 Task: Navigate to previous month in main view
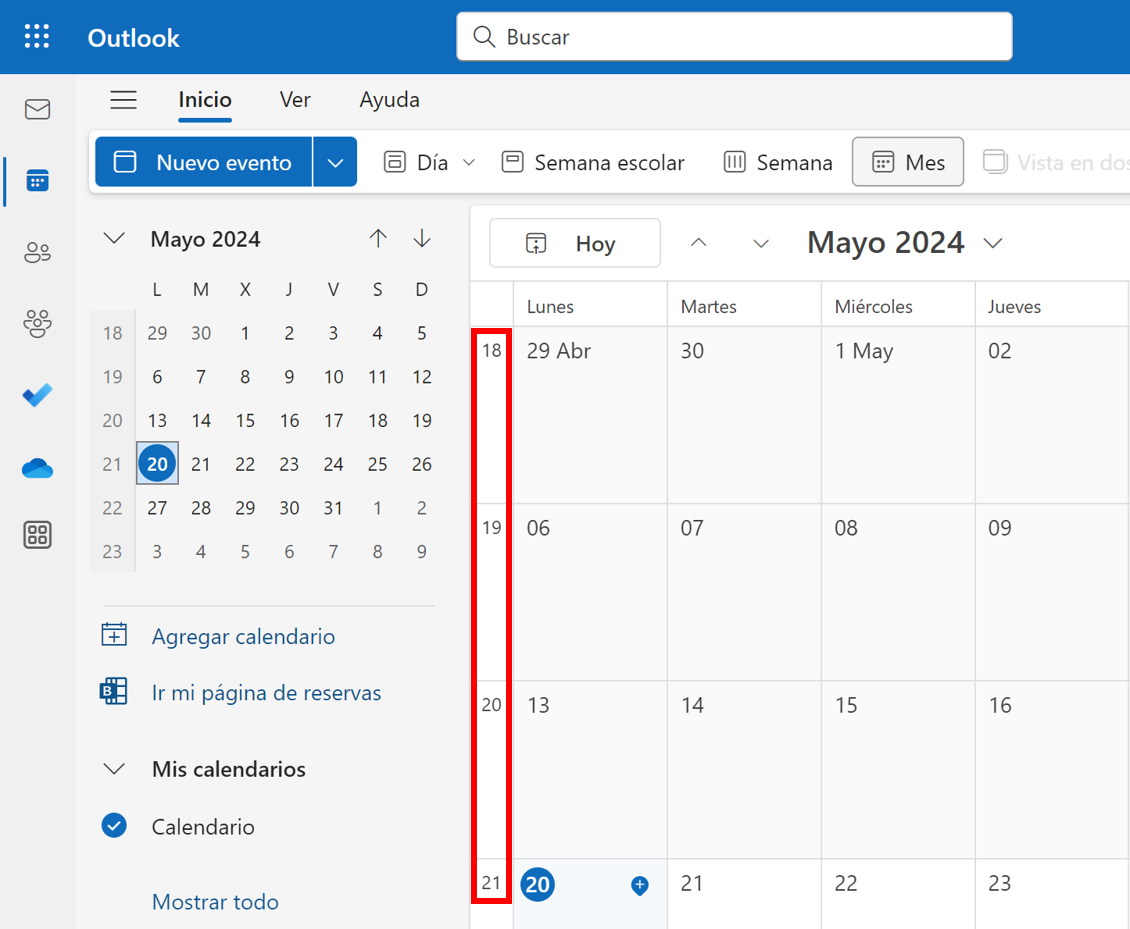(698, 243)
